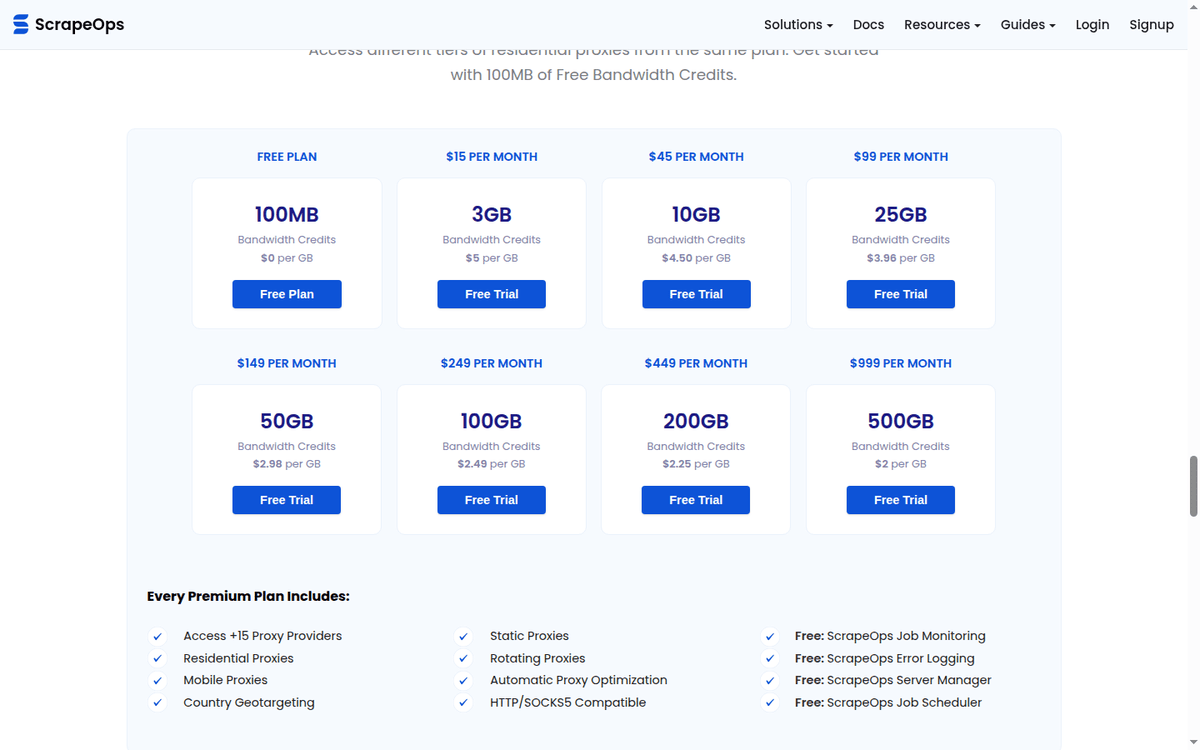1200x750 pixels.
Task: Click checkmark icon beside Access +15 Proxy Providers
Action: (157, 636)
